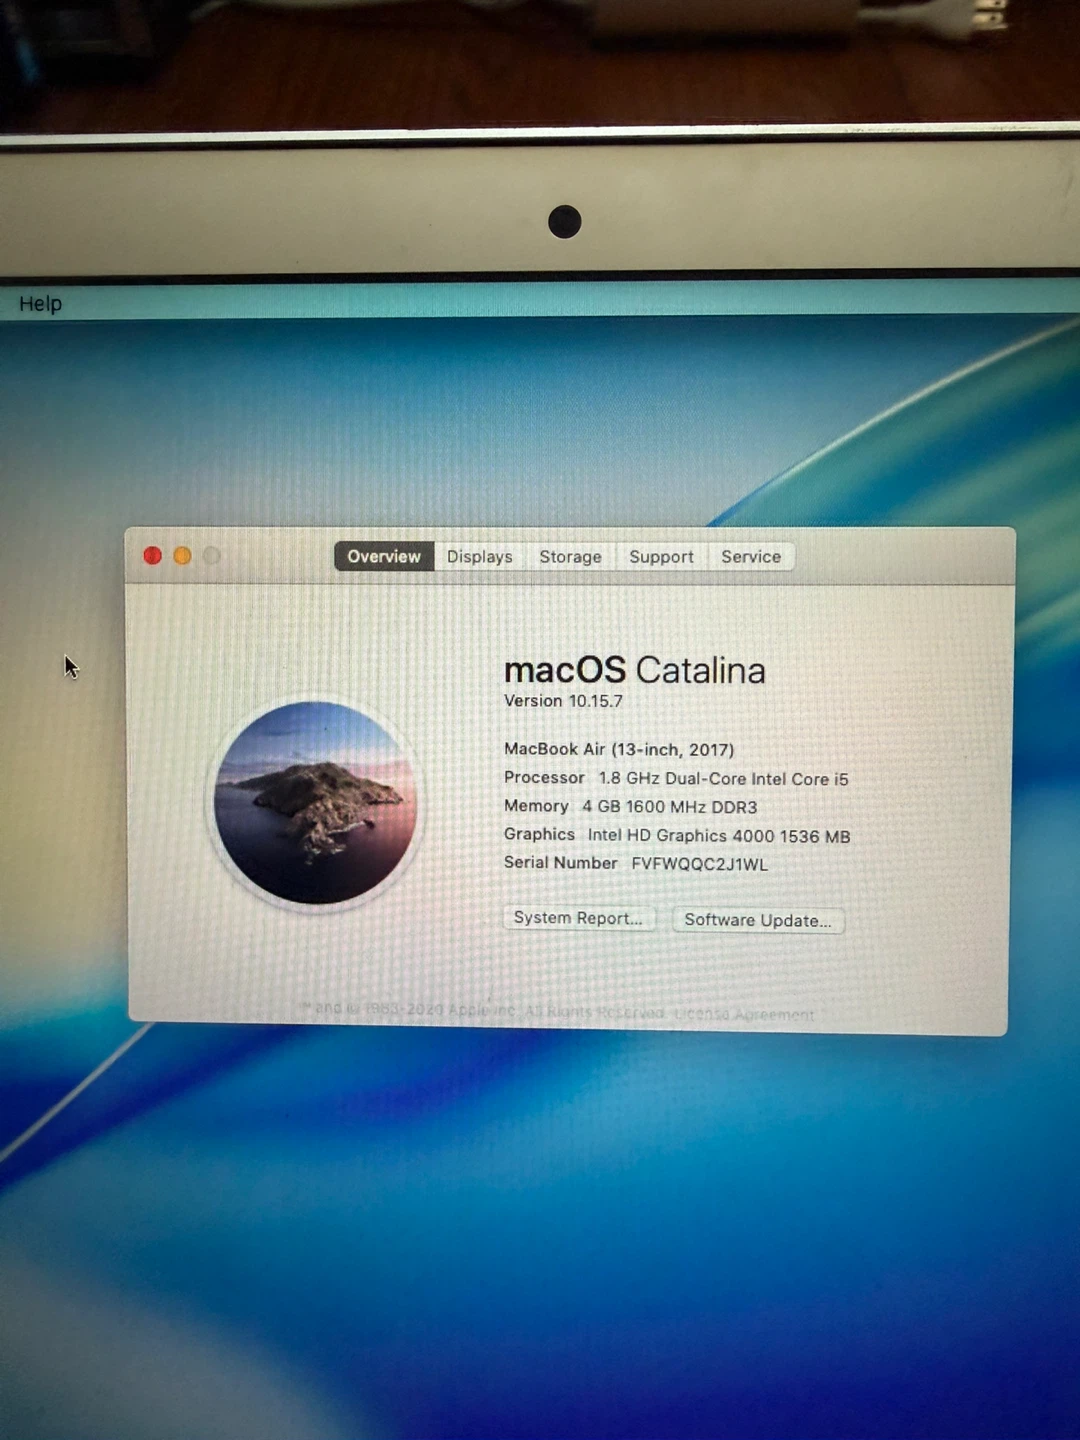Click the Serial Number label
This screenshot has height=1440, width=1080.
point(560,862)
